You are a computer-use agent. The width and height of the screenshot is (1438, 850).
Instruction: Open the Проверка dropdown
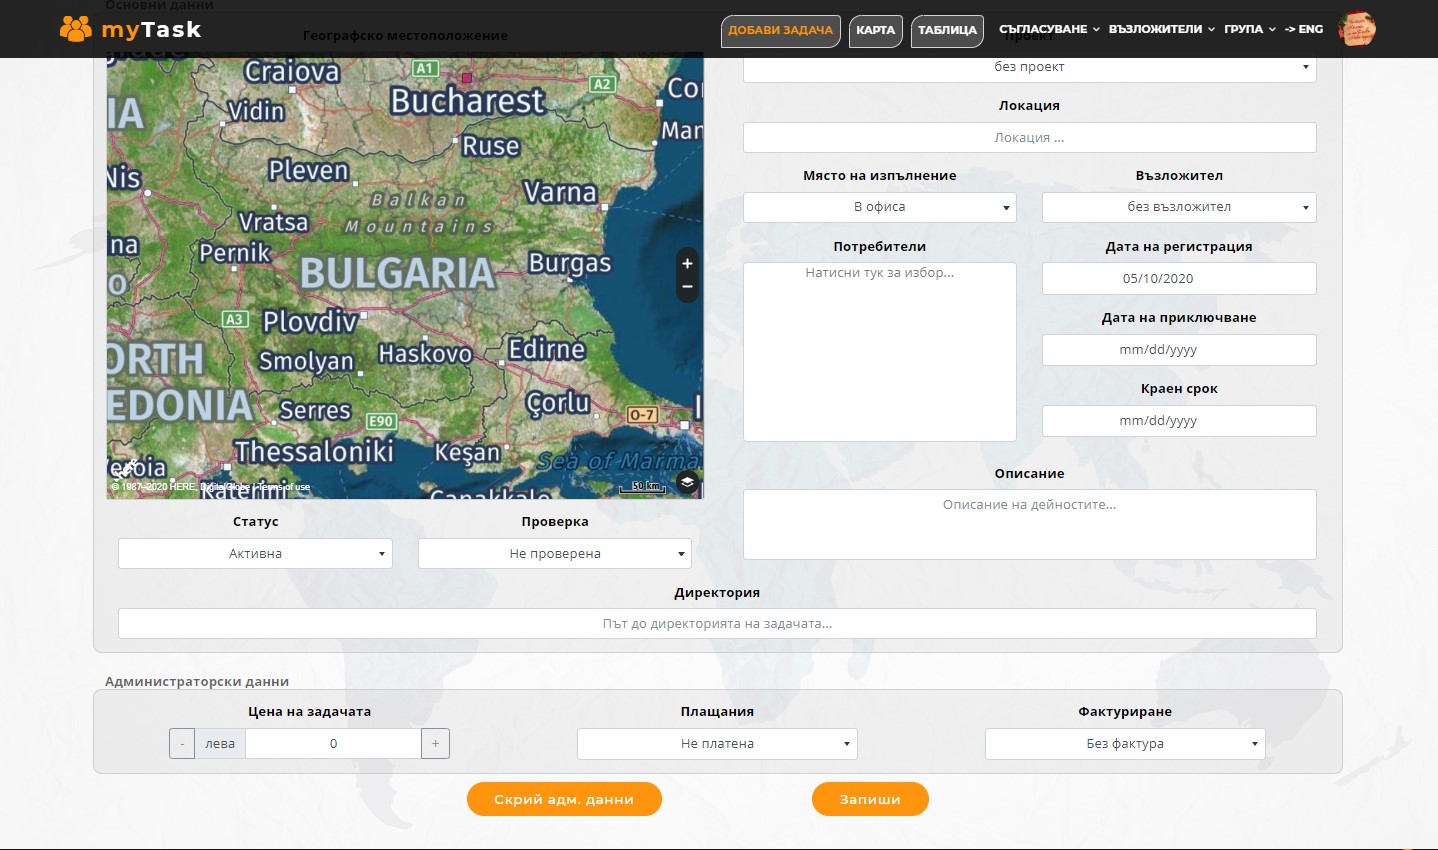(554, 553)
